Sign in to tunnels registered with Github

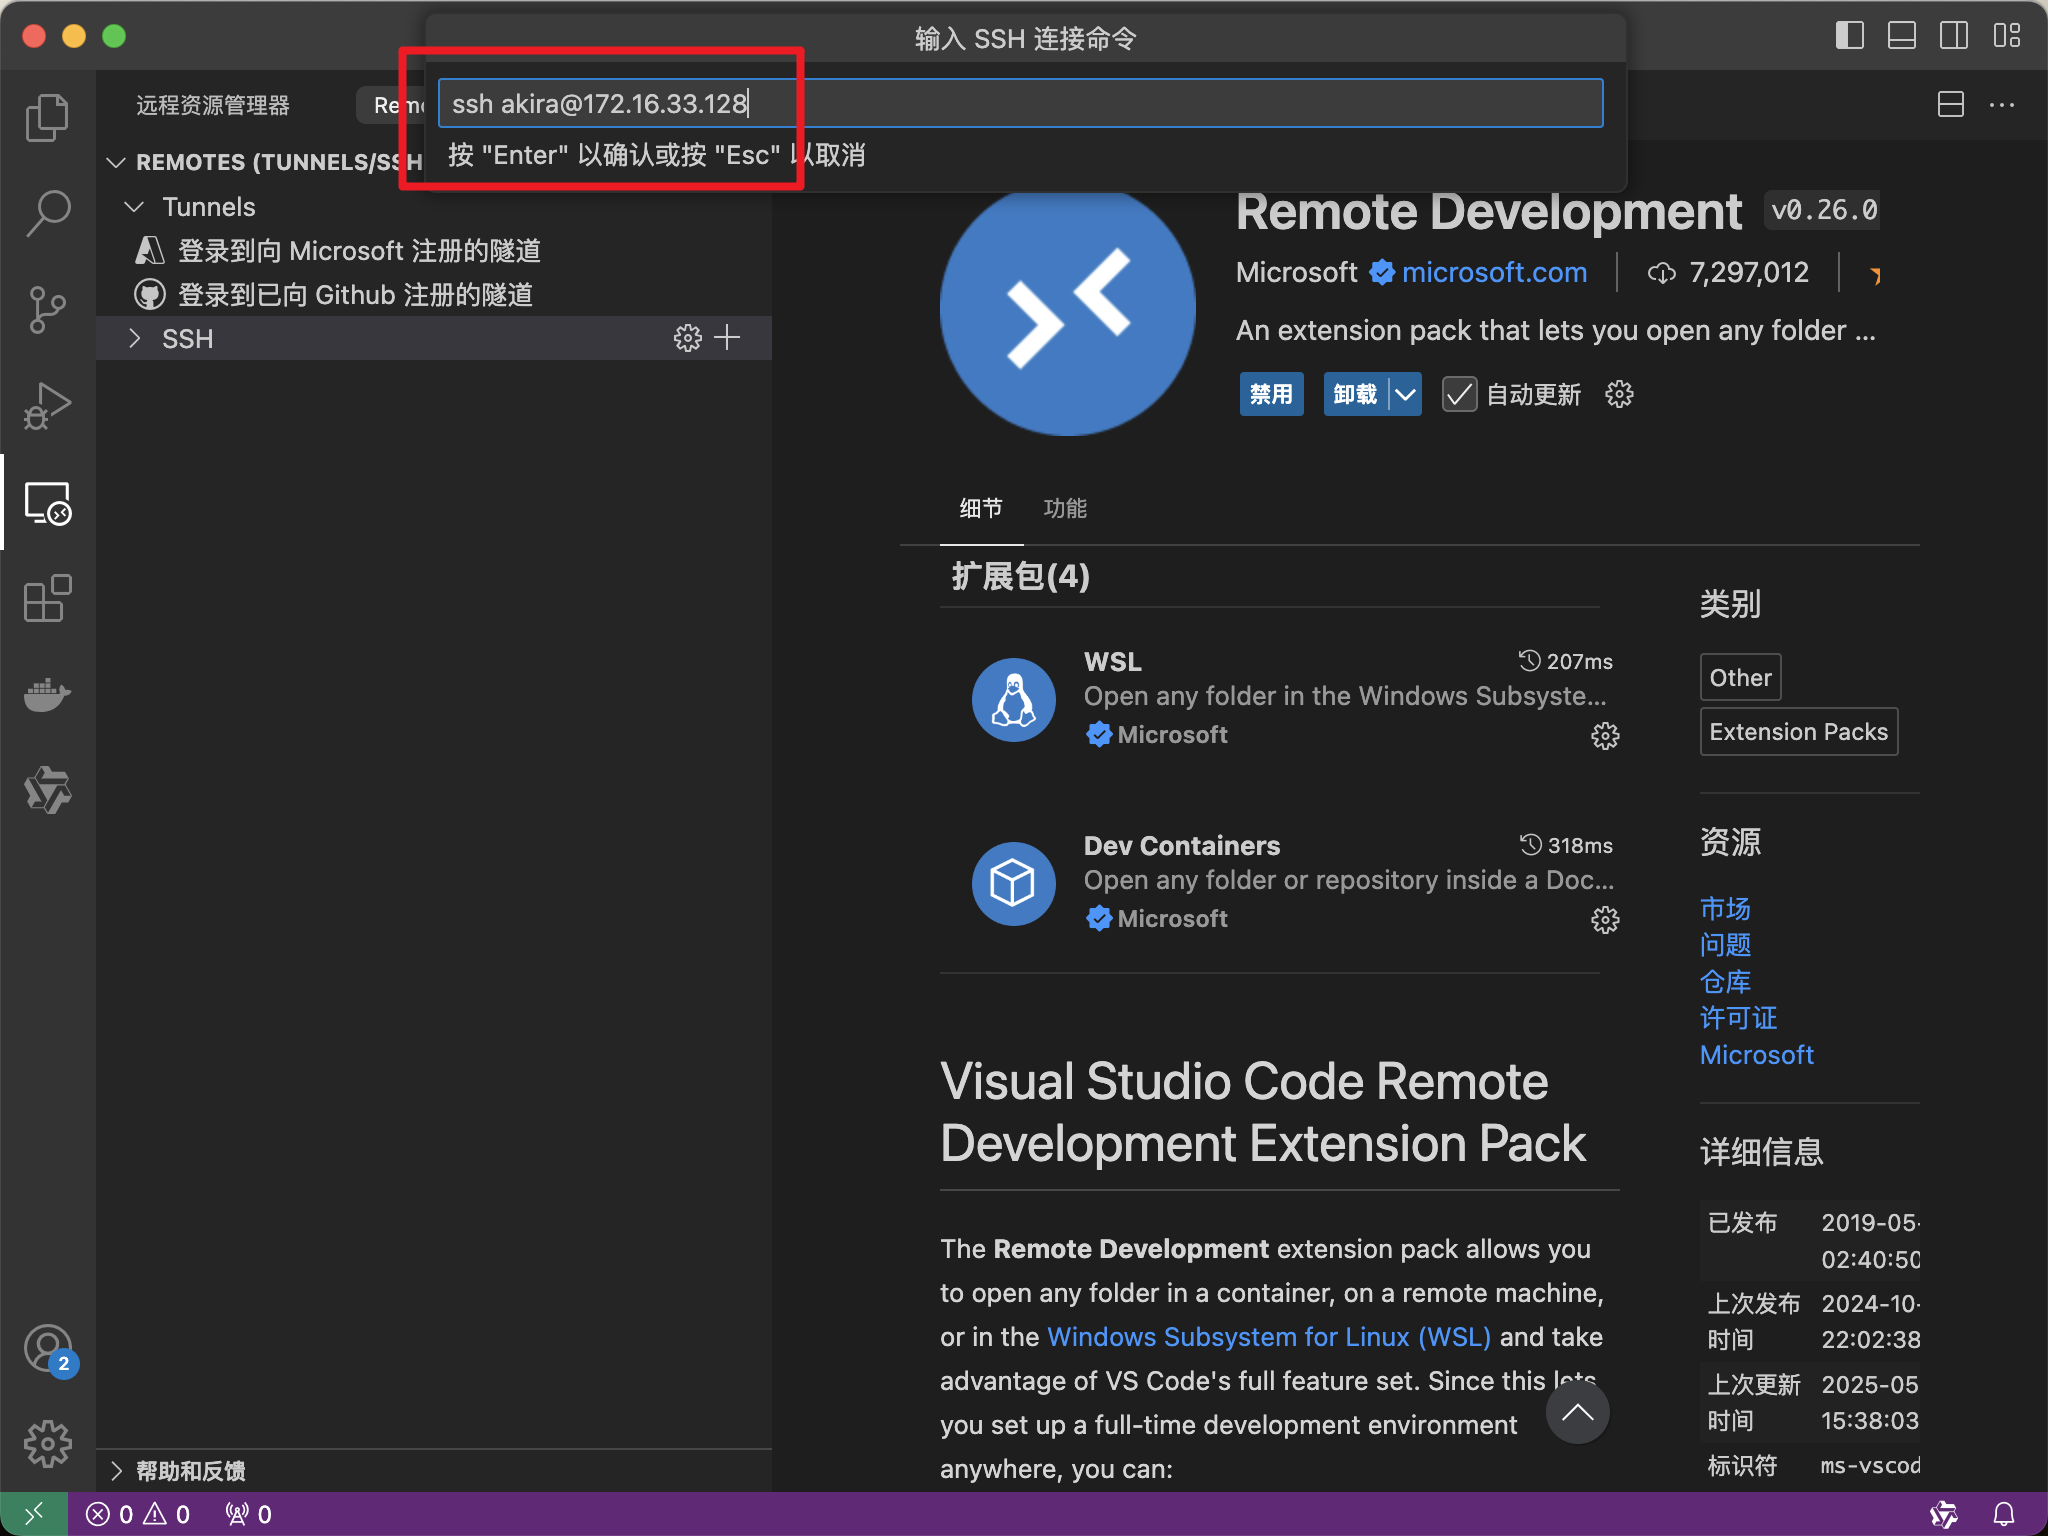click(355, 295)
